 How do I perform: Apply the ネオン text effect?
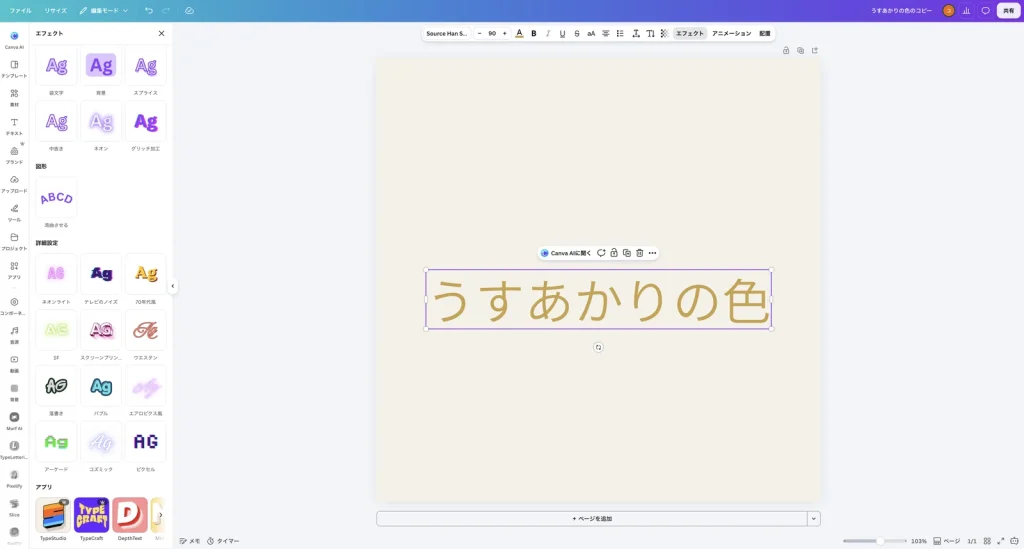[101, 121]
